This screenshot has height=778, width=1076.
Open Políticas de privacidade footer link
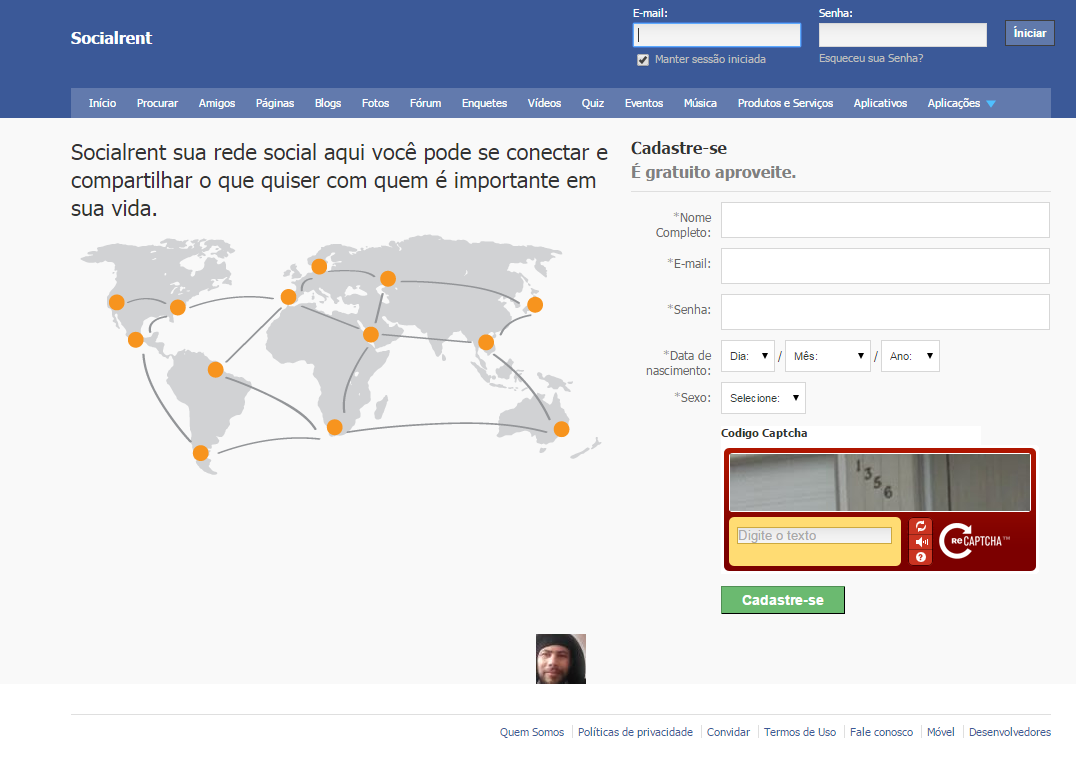pyautogui.click(x=635, y=732)
